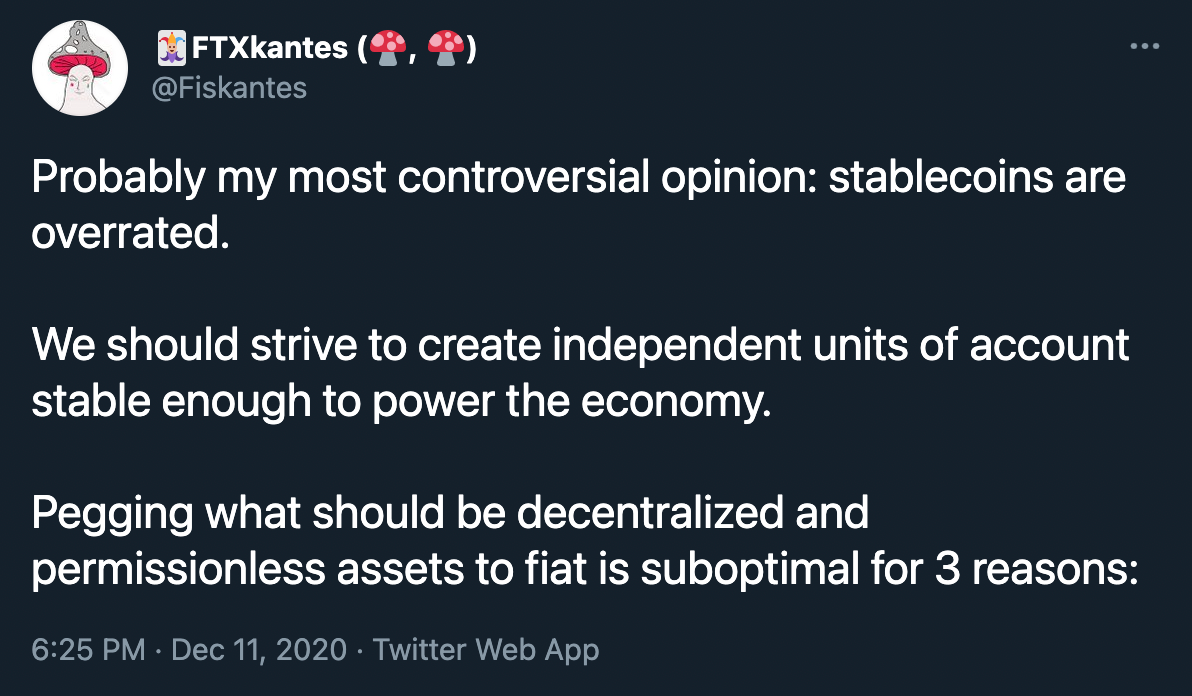Click the second mushroom emoji in name
The width and height of the screenshot is (1192, 696).
(446, 48)
